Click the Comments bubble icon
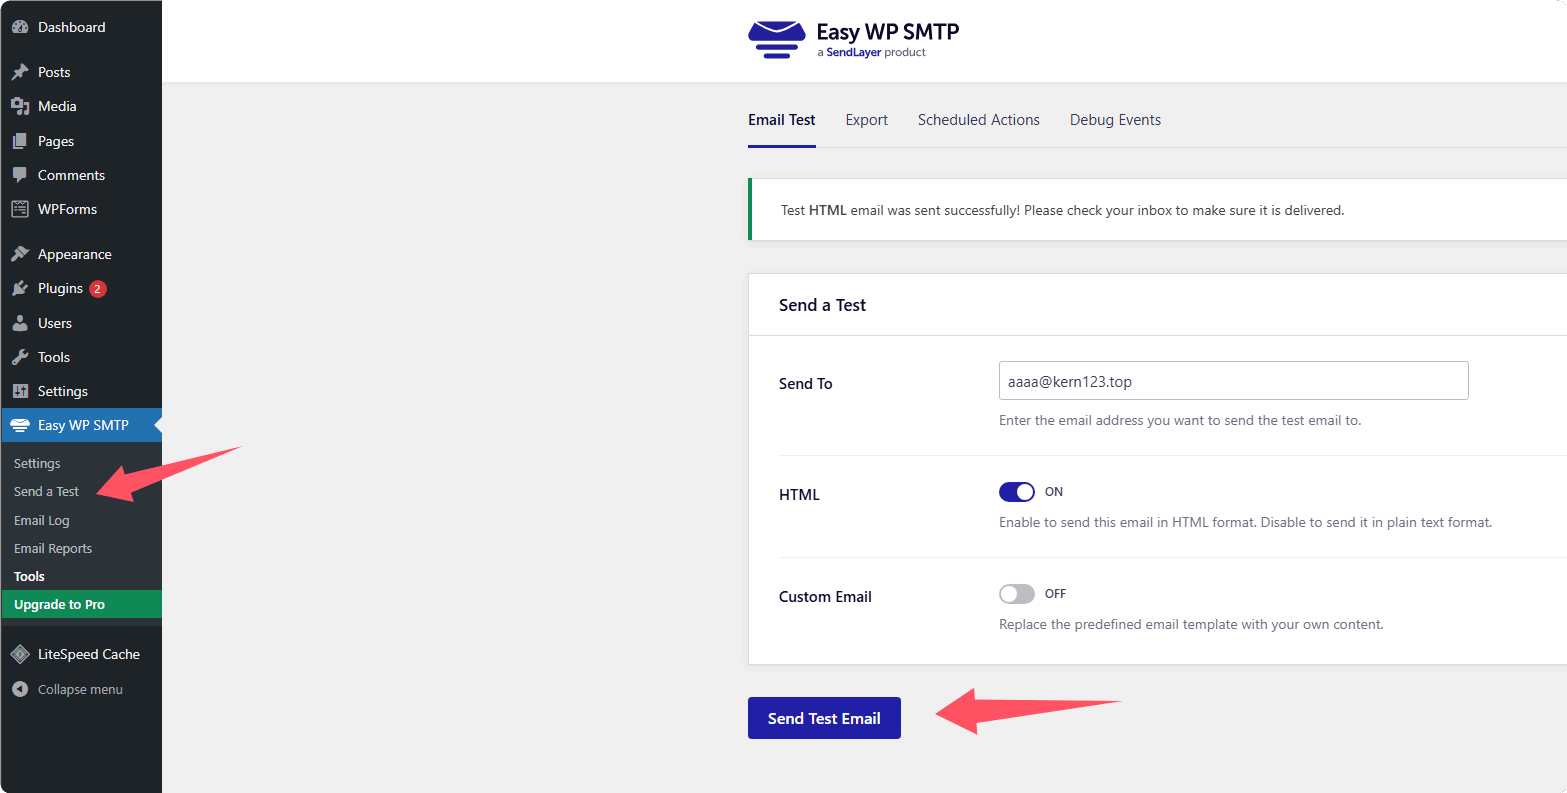Viewport: 1567px width, 793px height. click(20, 175)
